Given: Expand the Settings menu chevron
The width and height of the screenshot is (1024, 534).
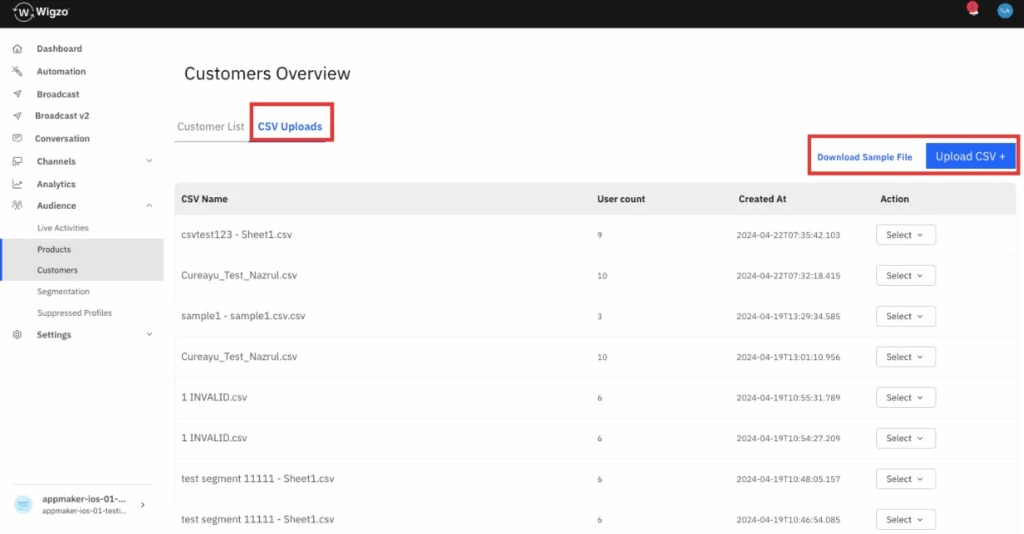Looking at the screenshot, I should point(149,335).
